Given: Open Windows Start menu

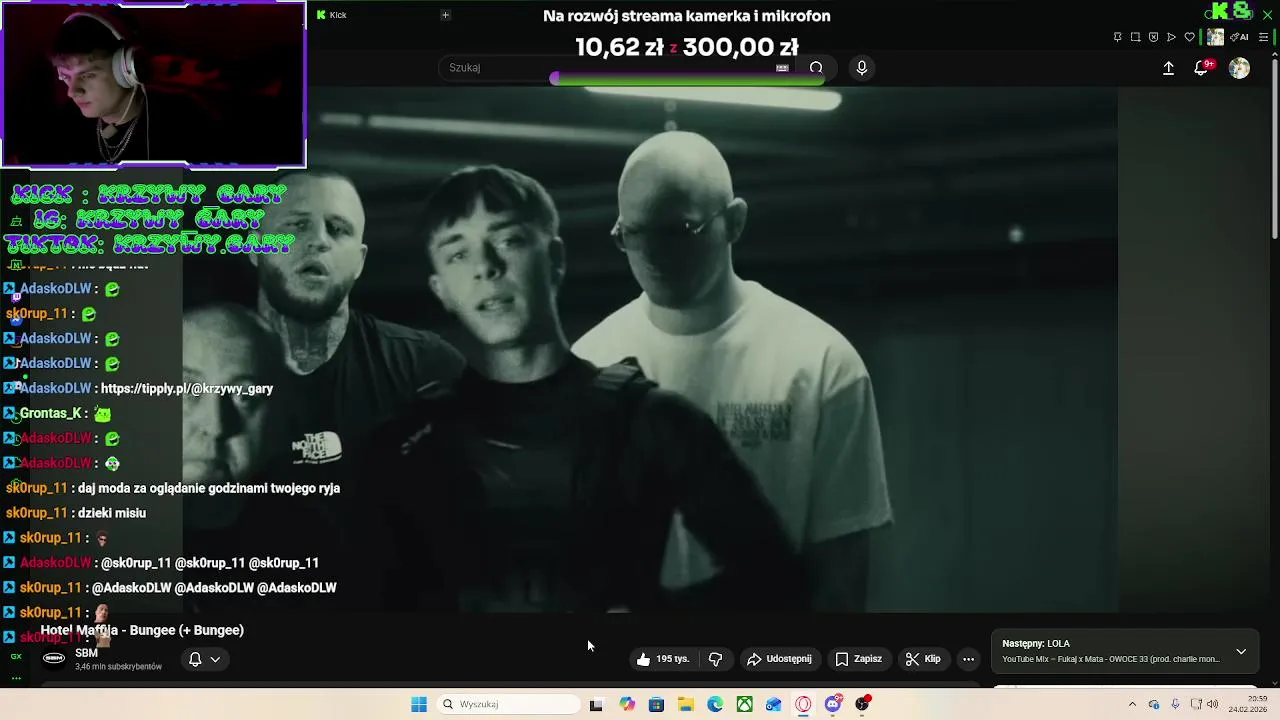Looking at the screenshot, I should pyautogui.click(x=419, y=704).
